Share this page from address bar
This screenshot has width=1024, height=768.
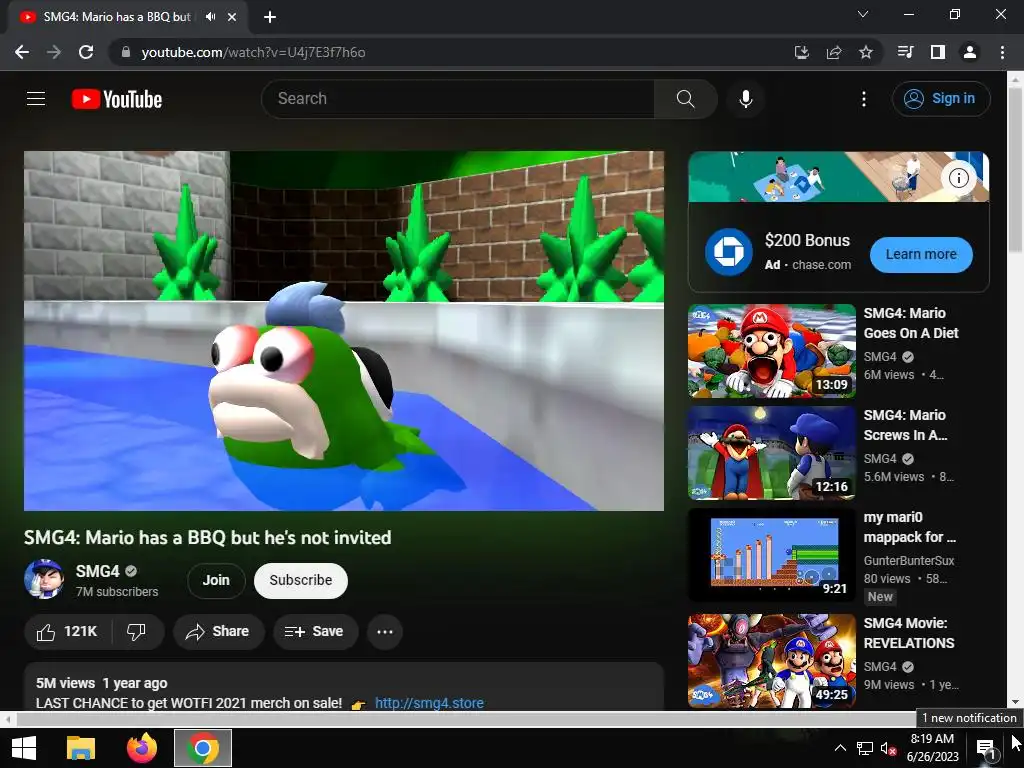[x=833, y=52]
